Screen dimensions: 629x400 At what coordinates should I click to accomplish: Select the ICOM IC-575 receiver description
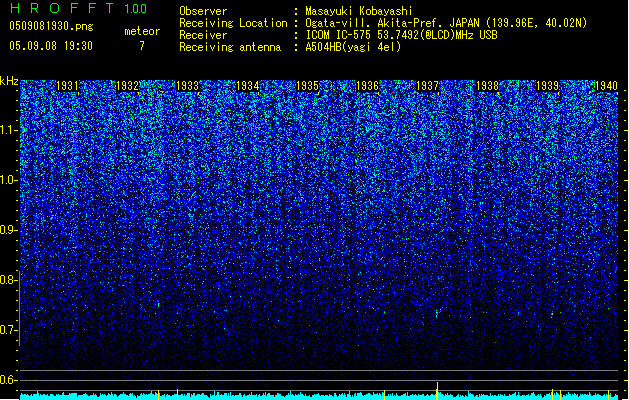coord(401,35)
